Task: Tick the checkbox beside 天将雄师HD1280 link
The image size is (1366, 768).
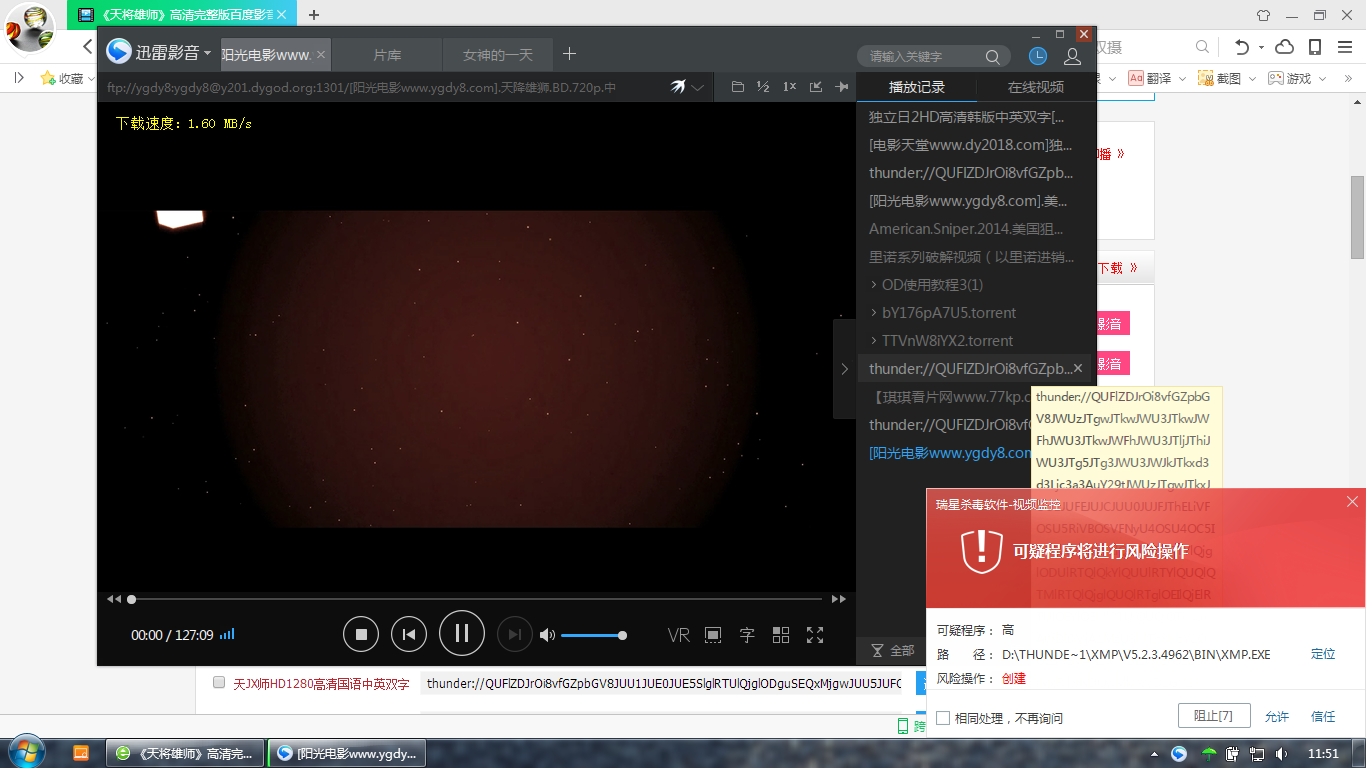Action: point(219,683)
